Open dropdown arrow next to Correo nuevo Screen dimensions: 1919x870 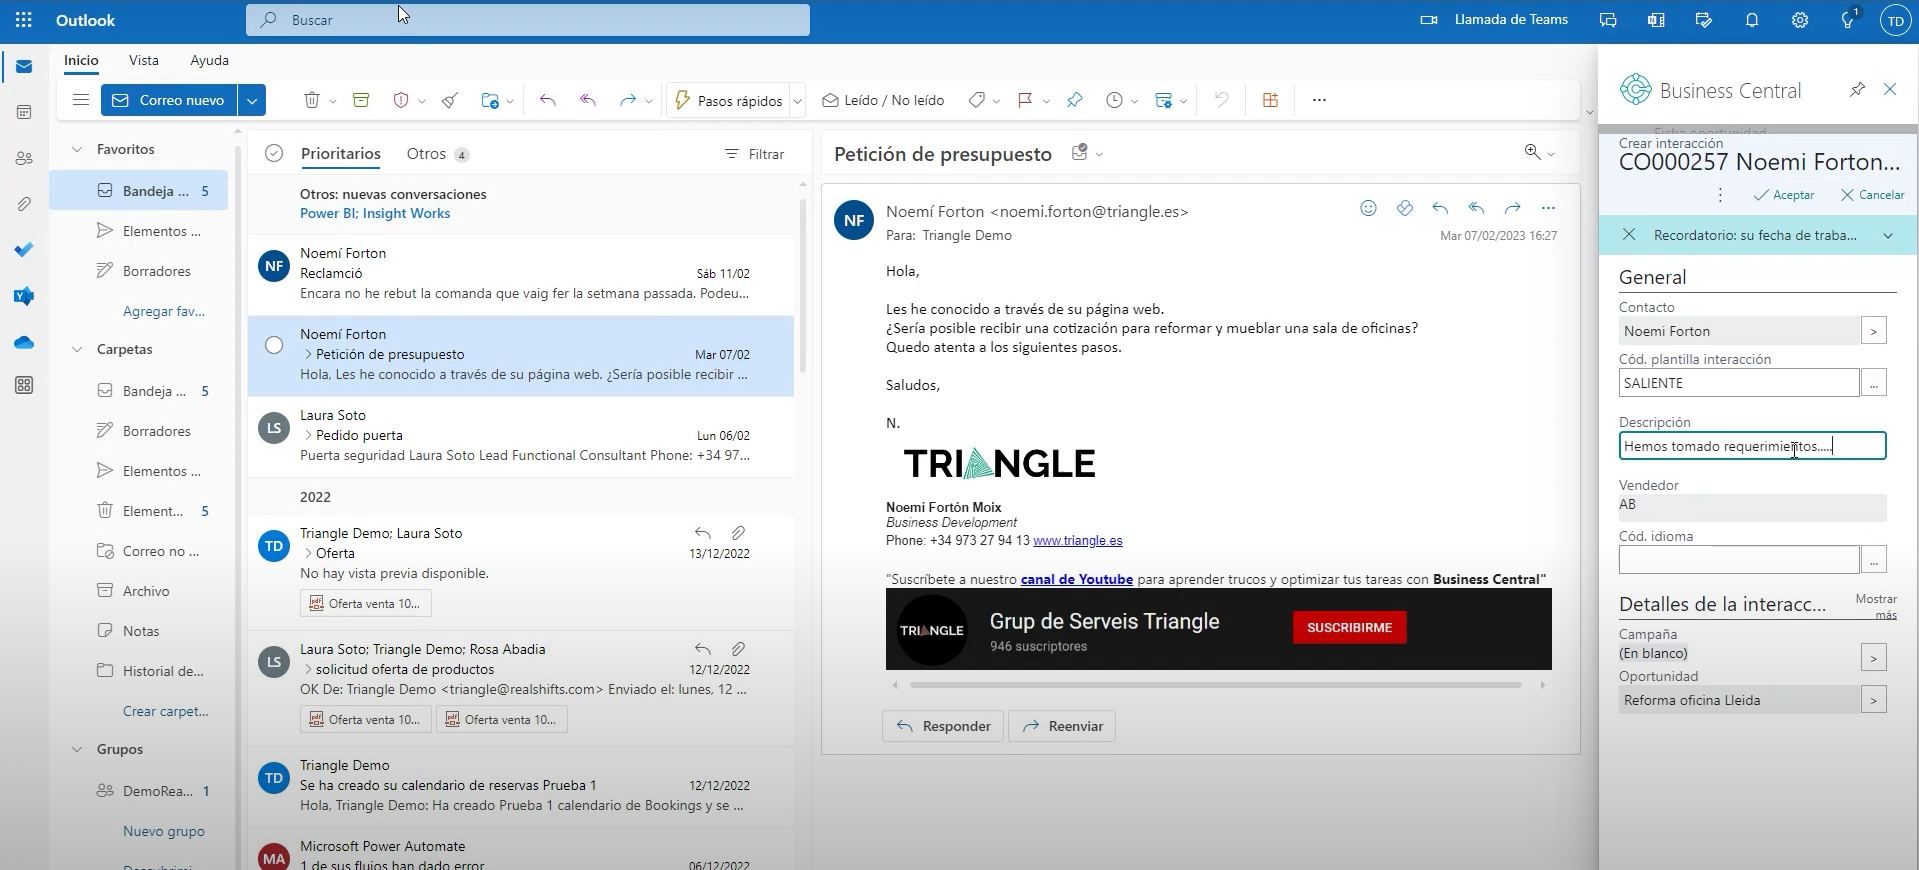tap(252, 100)
